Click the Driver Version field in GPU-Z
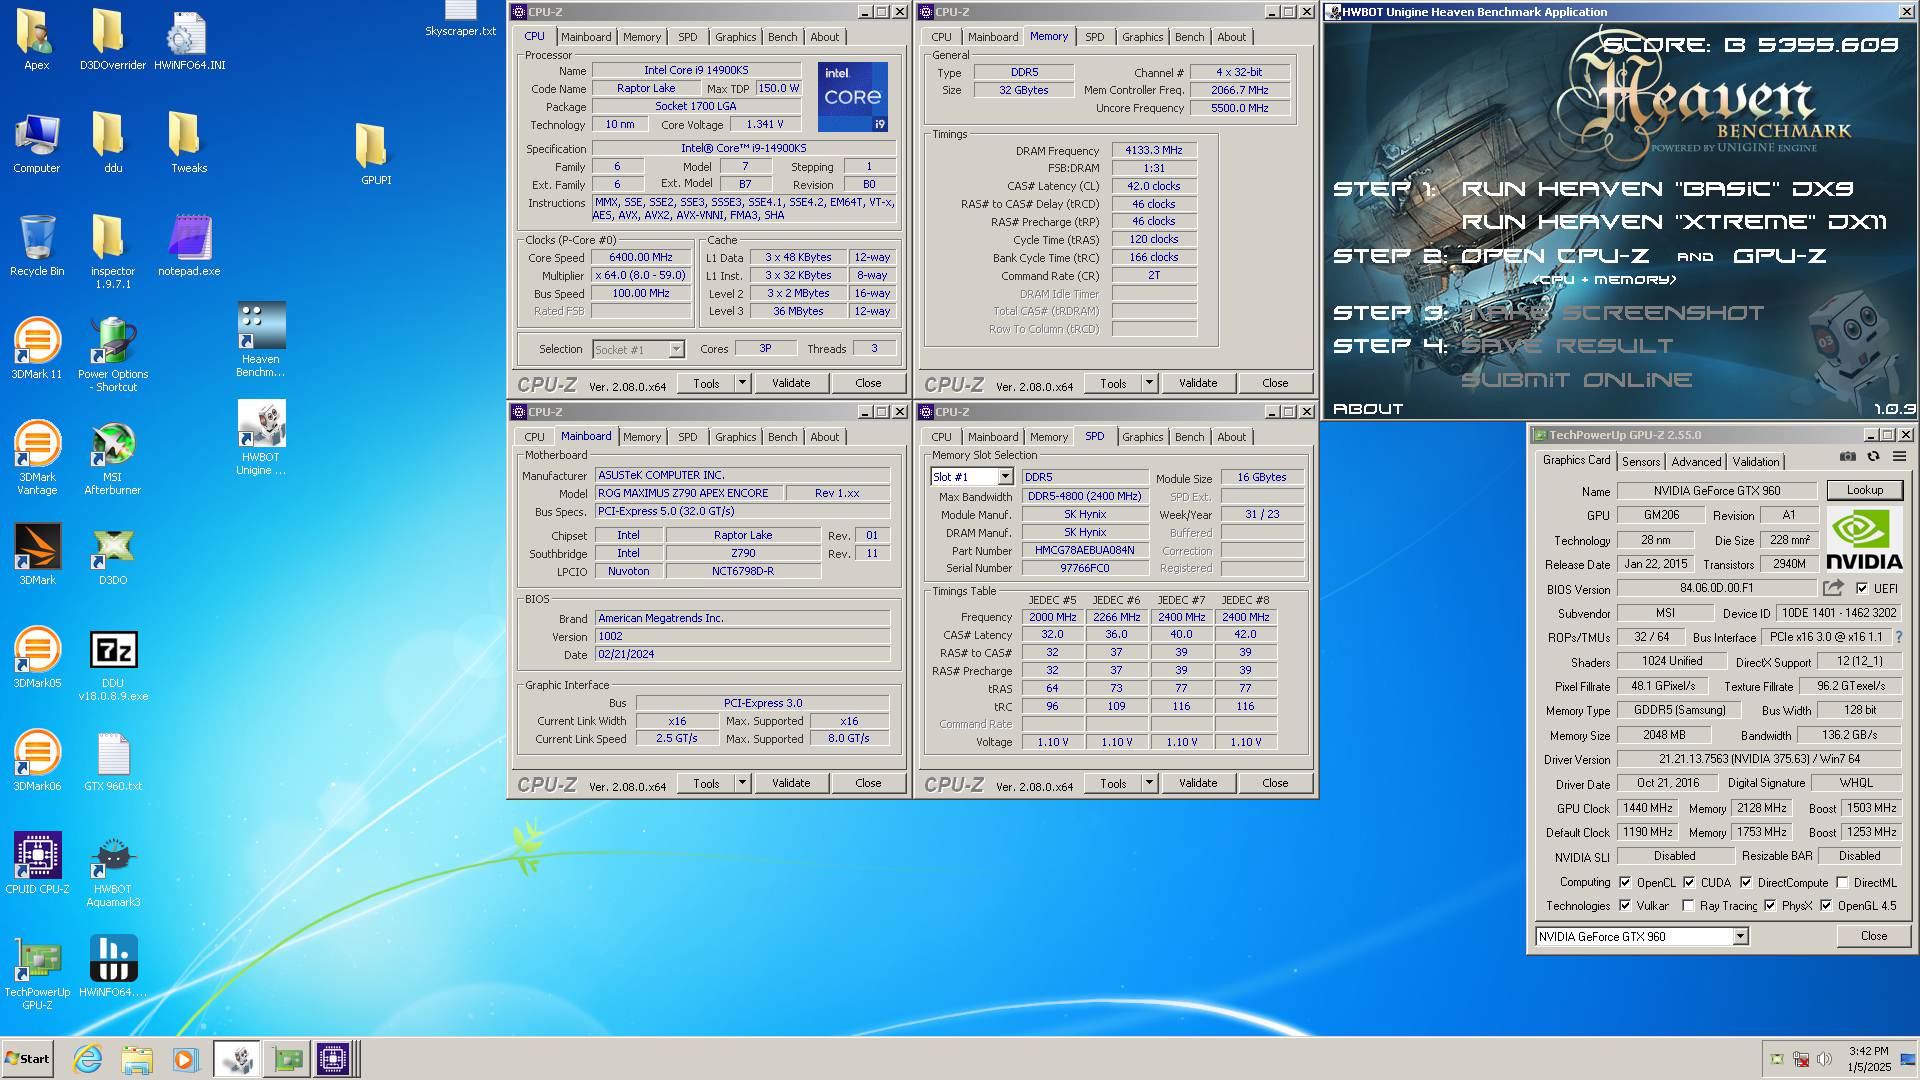Screen dimensions: 1920x1080 (1760, 759)
